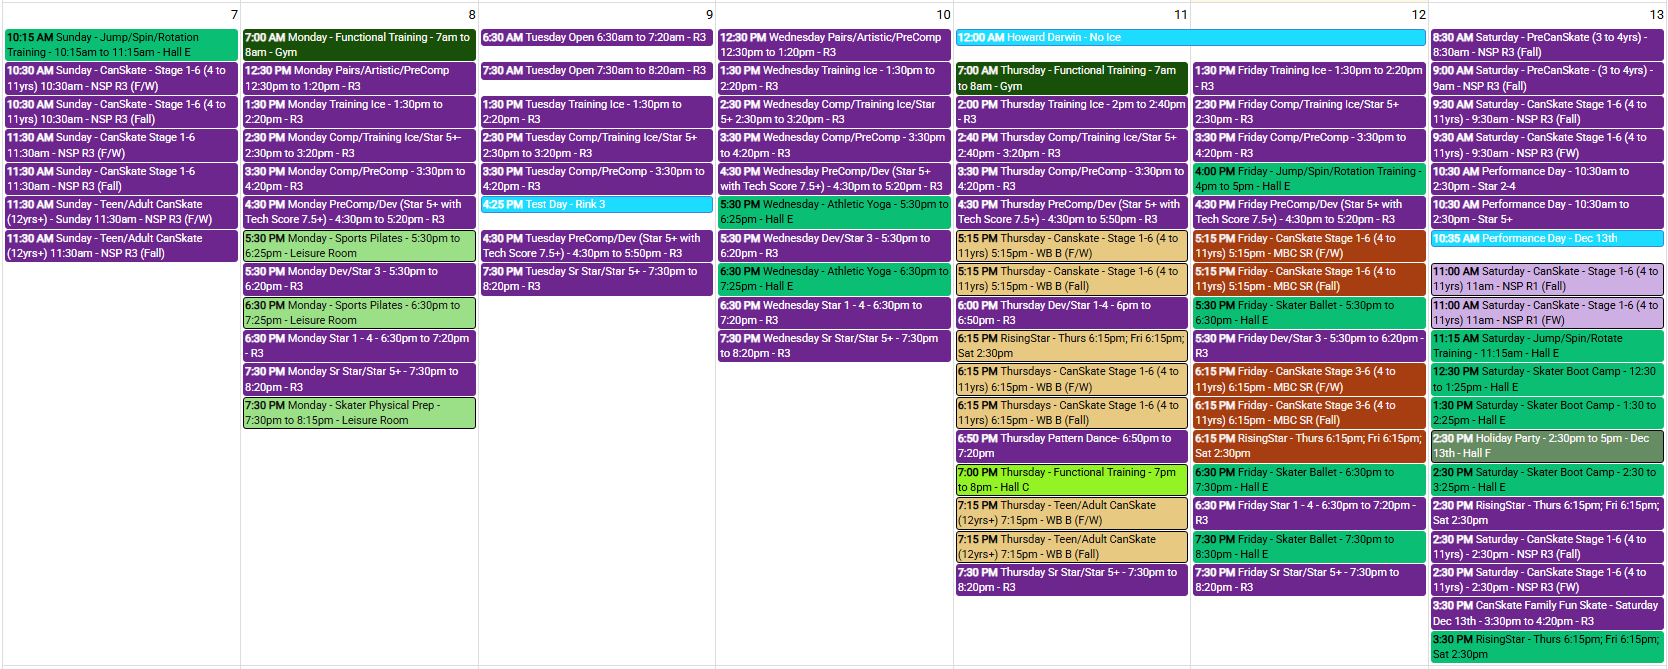
Task: Open the Howard Derwin - No Ice banner
Action: [1190, 38]
